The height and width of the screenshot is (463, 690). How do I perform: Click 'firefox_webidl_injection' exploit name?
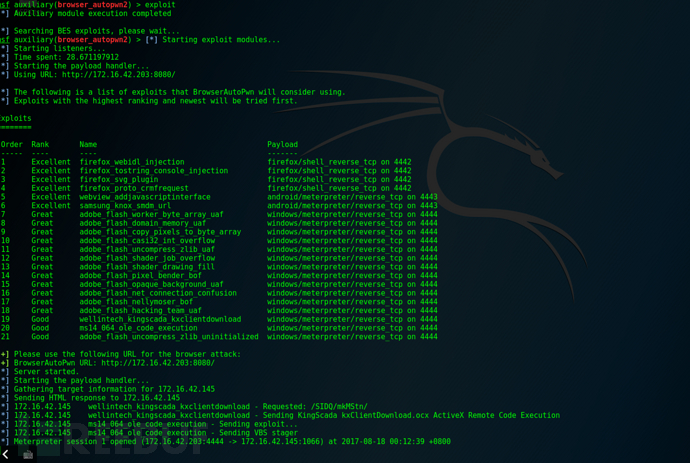click(x=132, y=162)
